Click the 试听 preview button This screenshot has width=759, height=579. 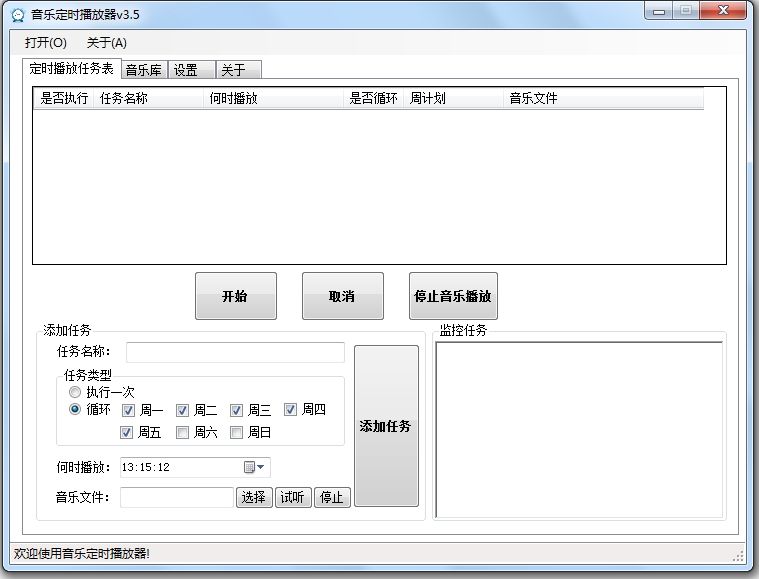pyautogui.click(x=293, y=497)
